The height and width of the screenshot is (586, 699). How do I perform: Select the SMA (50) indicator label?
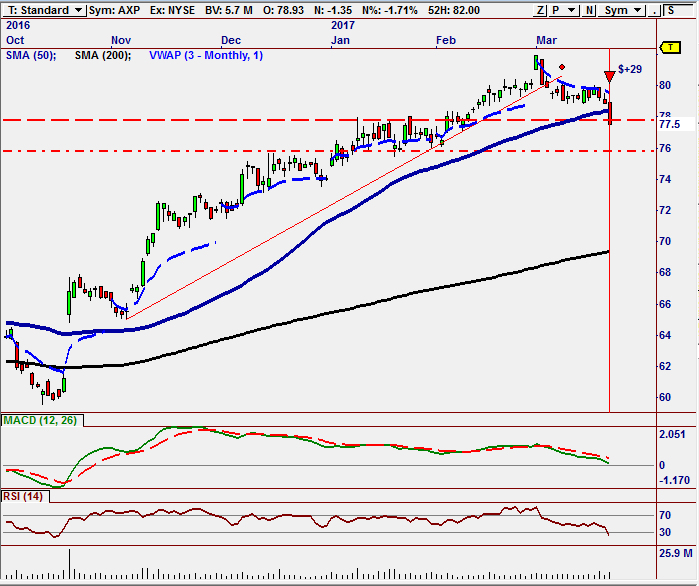coord(31,56)
